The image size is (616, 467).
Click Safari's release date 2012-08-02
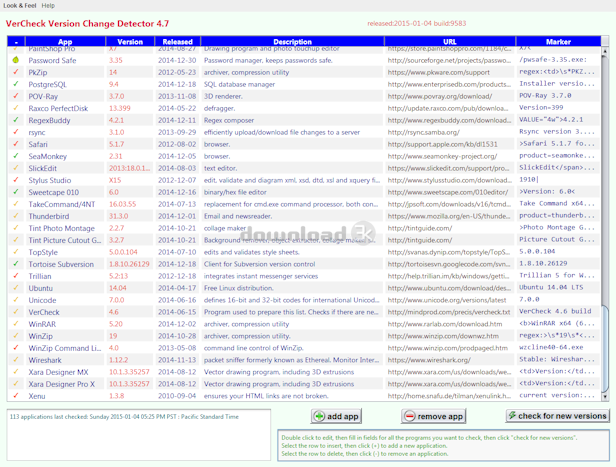pos(177,144)
